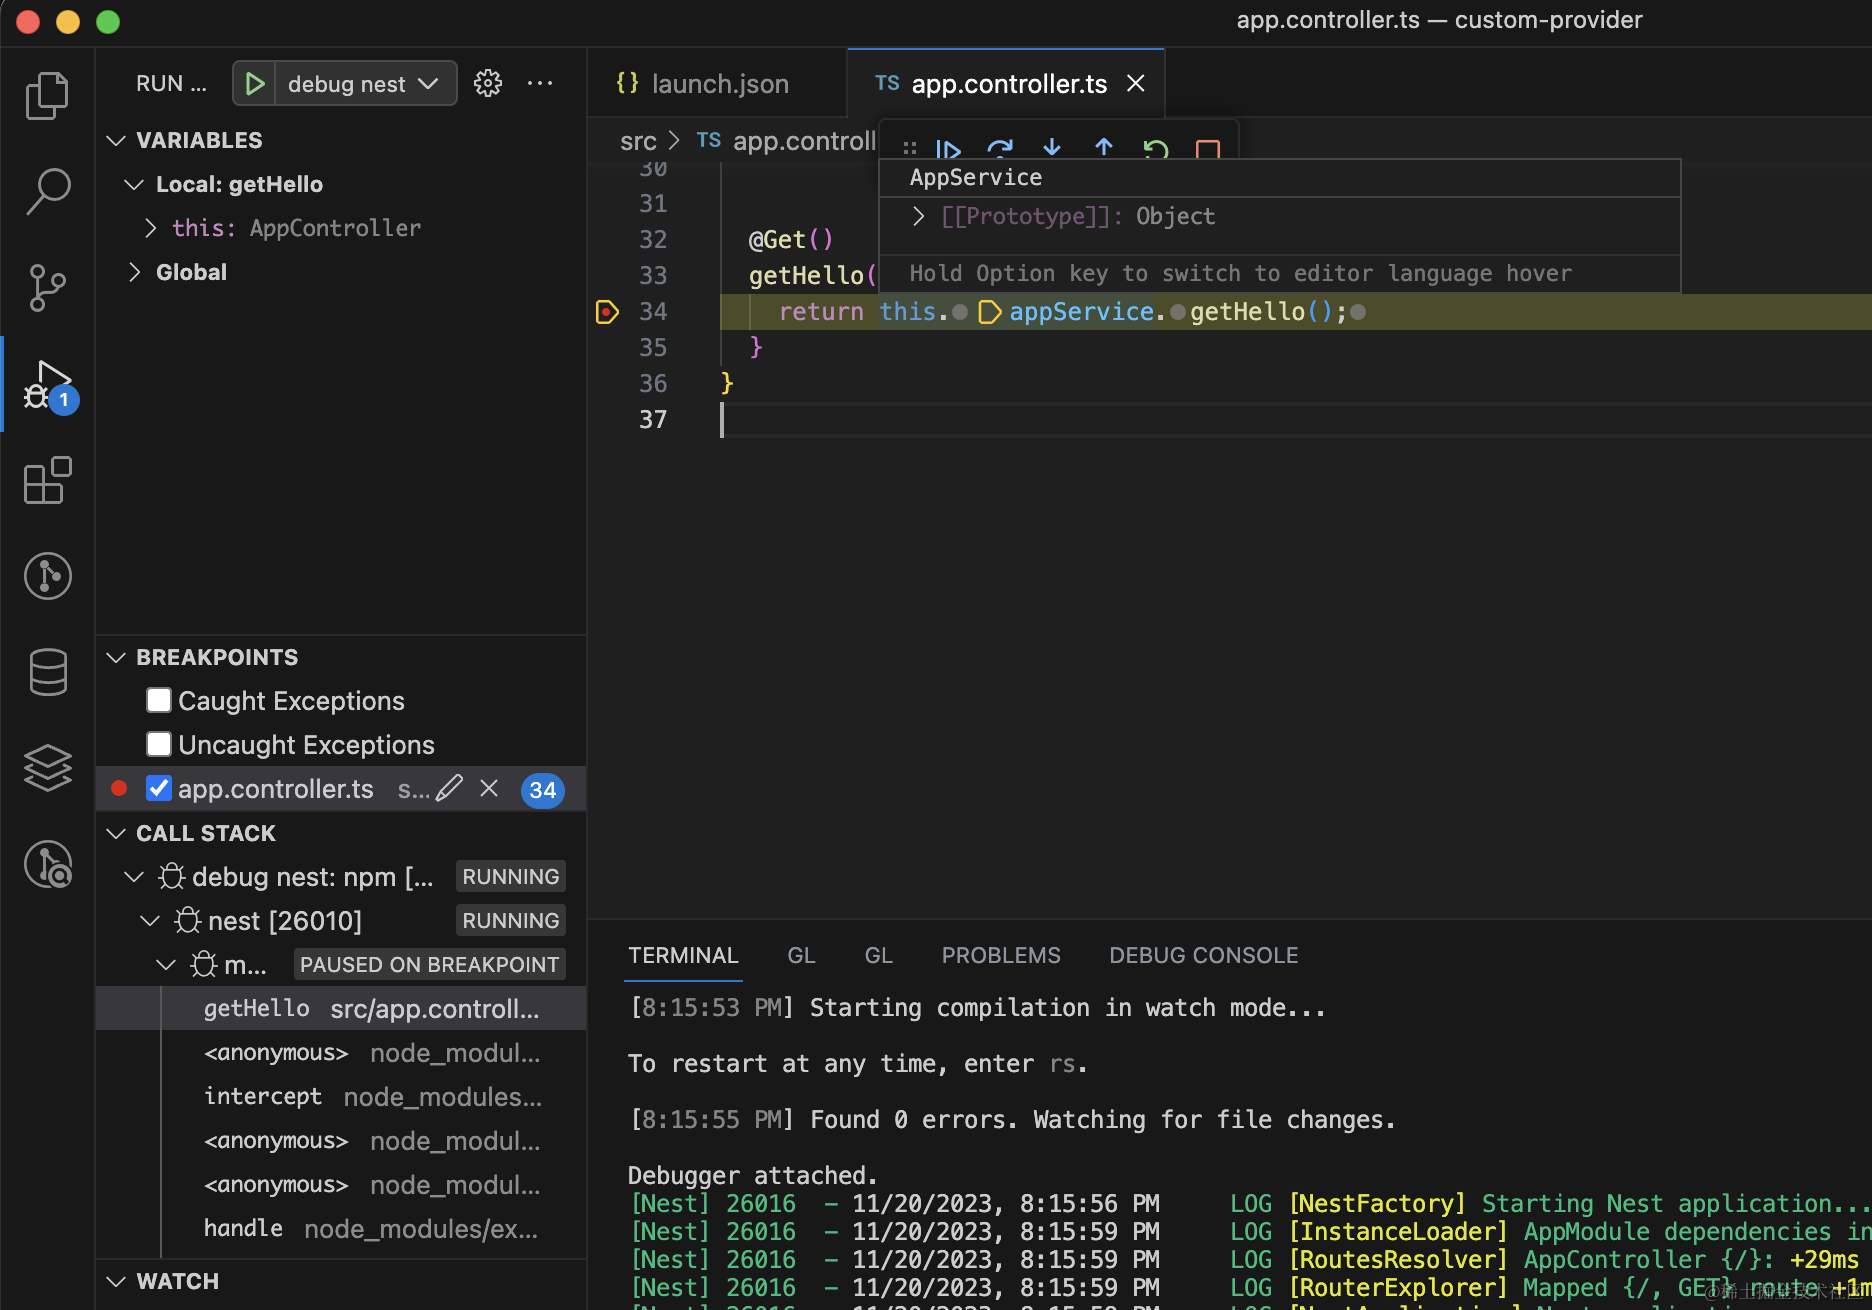Open the Extensions view in activity bar
The width and height of the screenshot is (1872, 1310).
click(47, 481)
